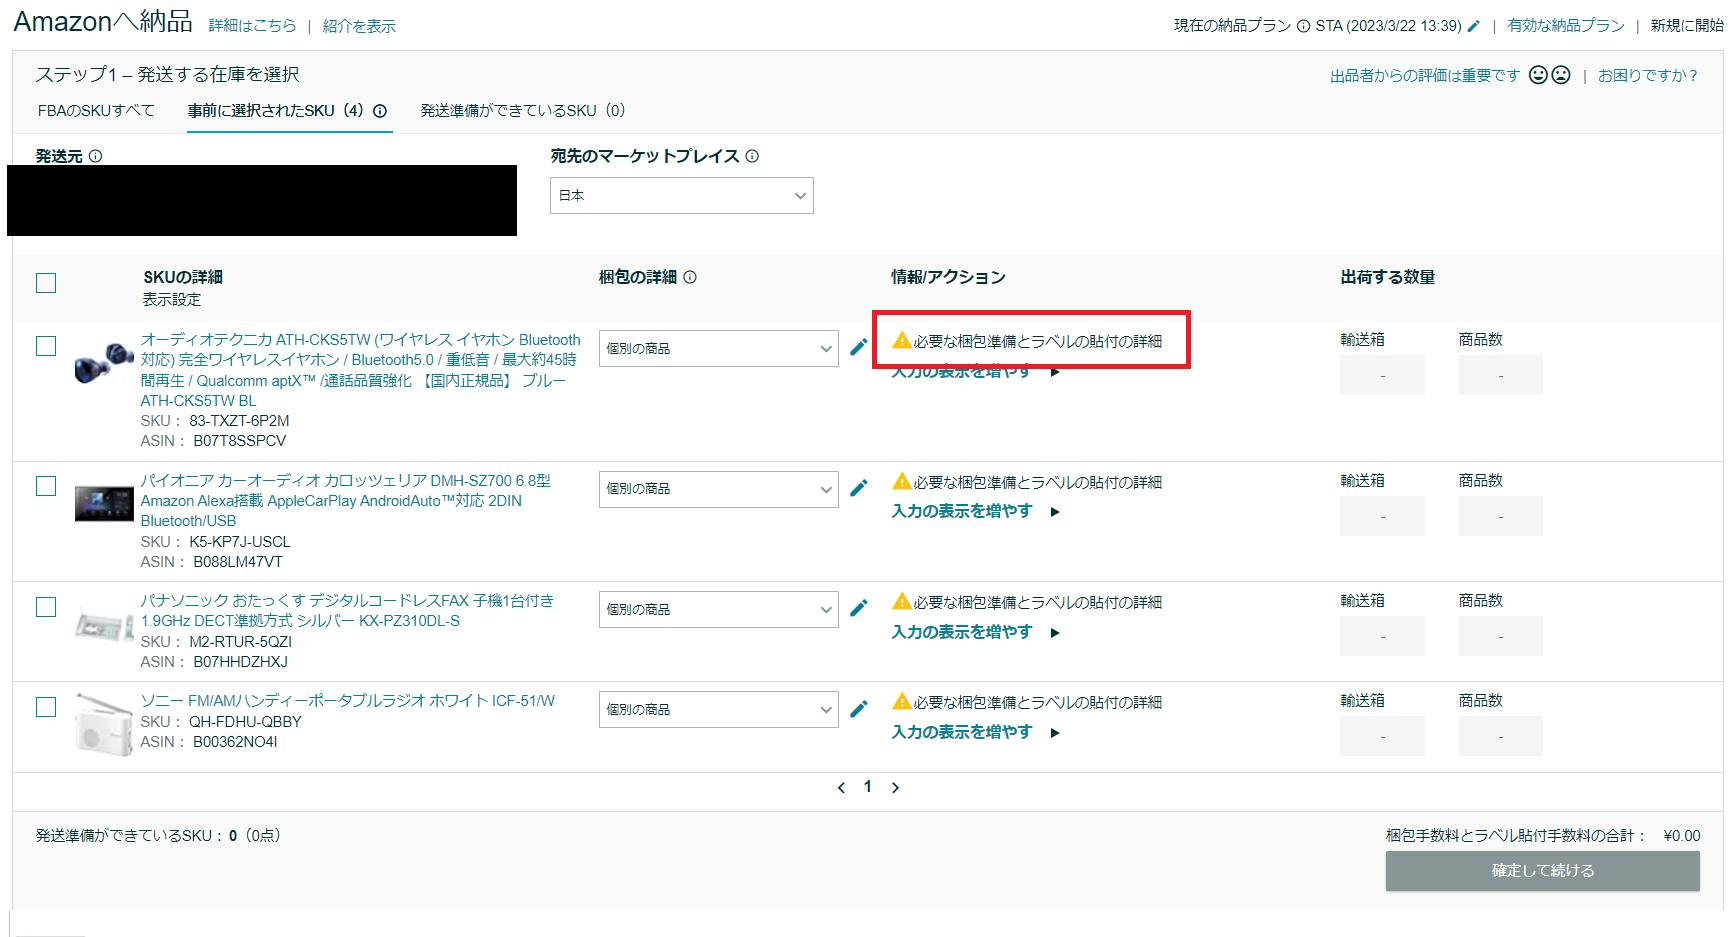Click 出品者からの評価は重要です link
This screenshot has height=937, width=1735.
pos(1424,75)
